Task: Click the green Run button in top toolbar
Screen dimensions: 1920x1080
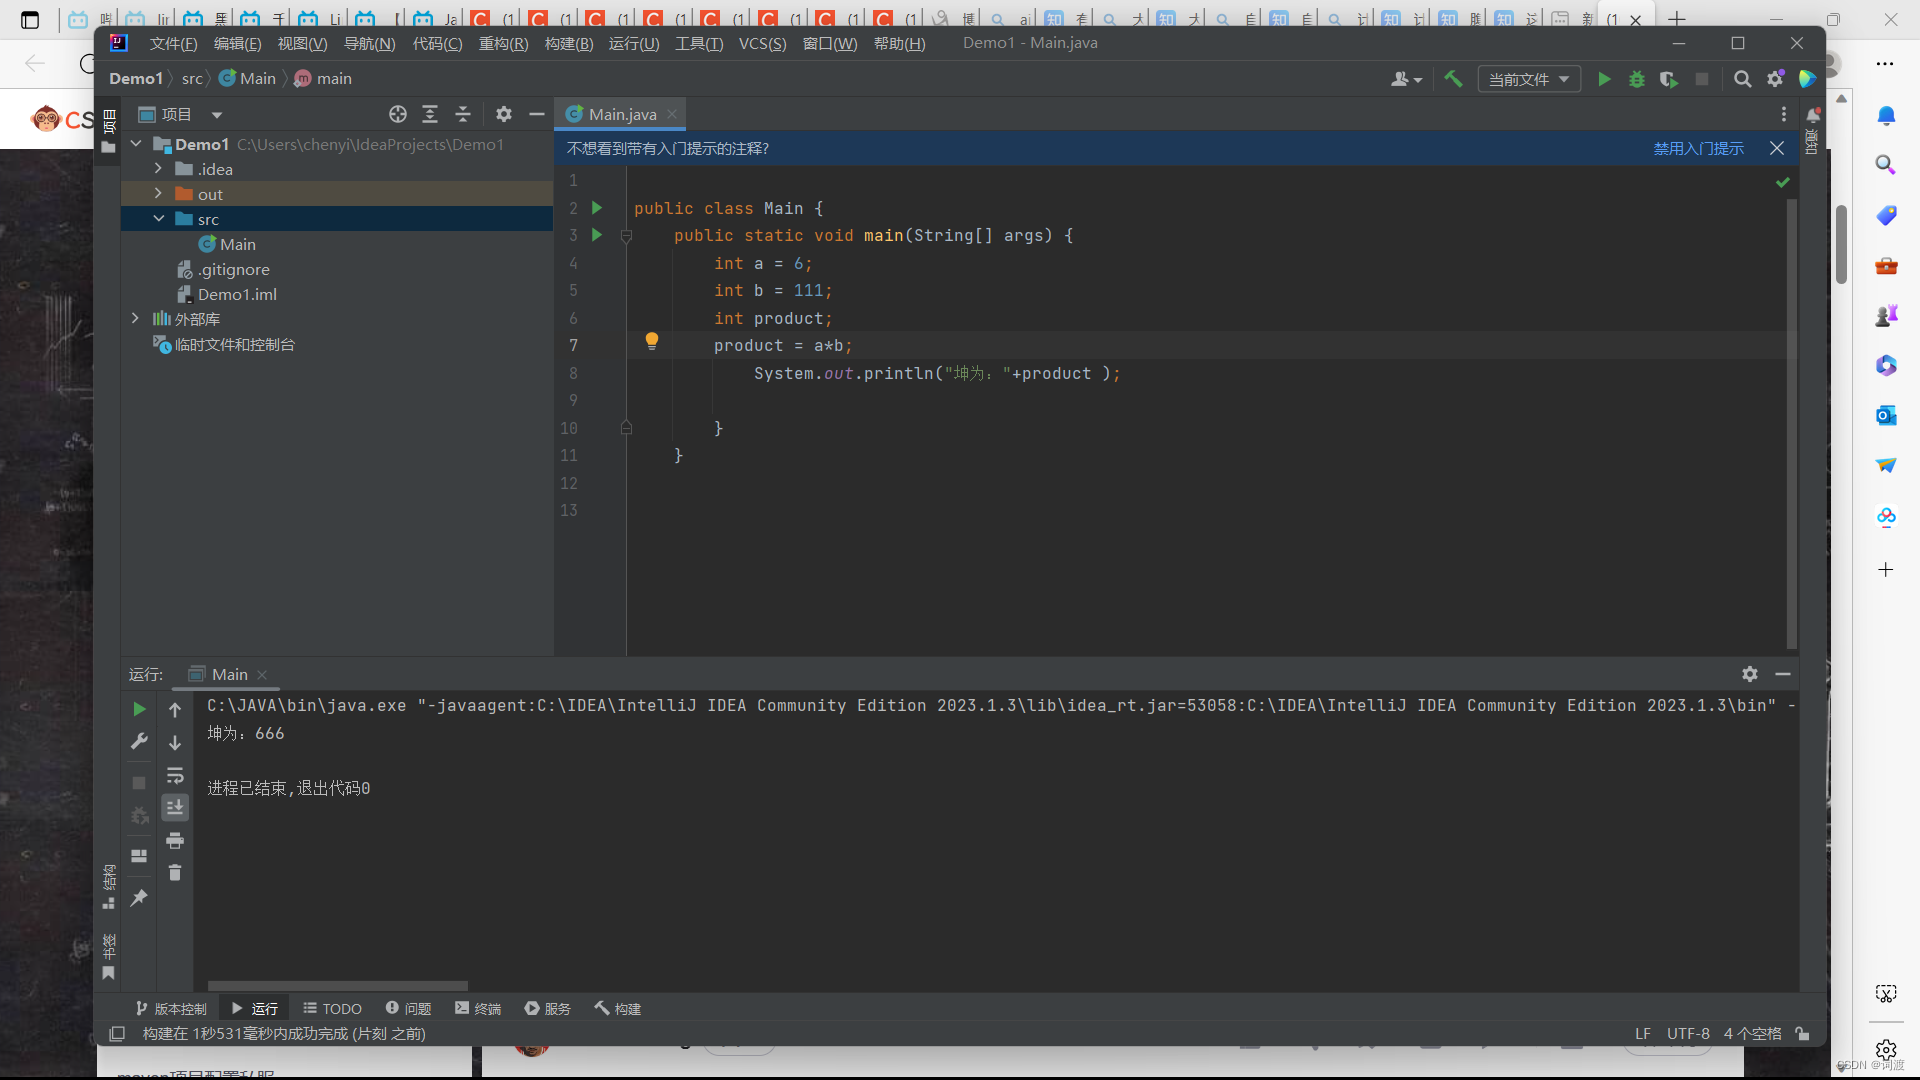Action: [1604, 79]
